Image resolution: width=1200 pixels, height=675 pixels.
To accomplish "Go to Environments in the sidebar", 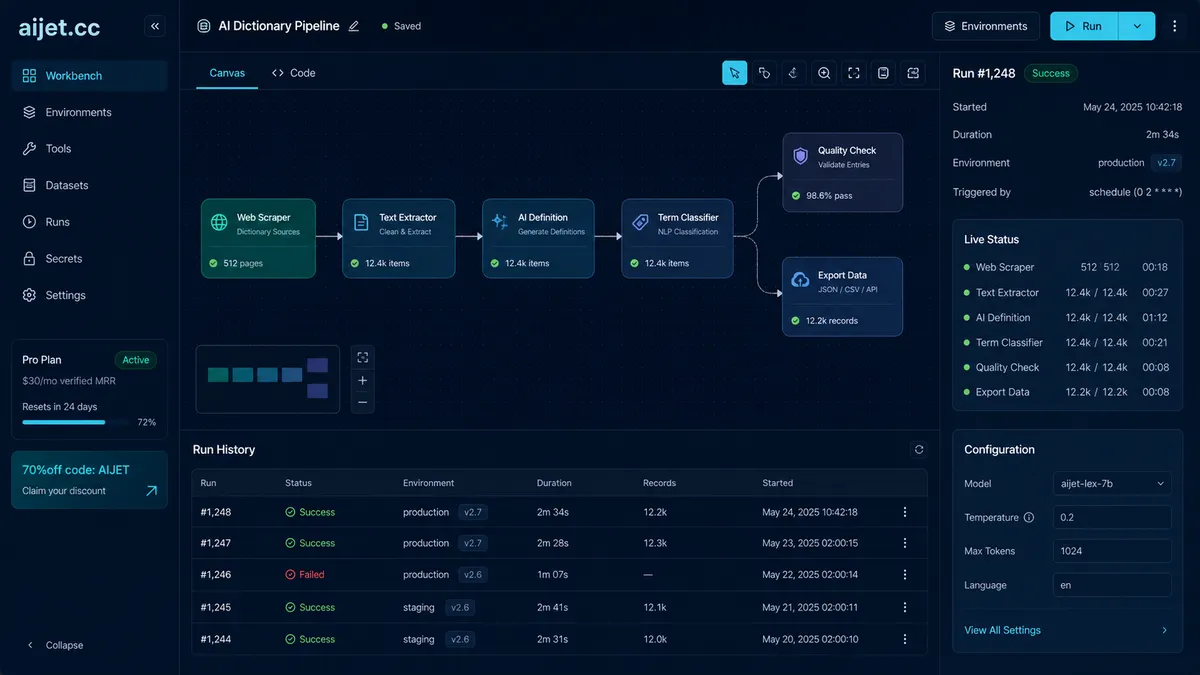I will [90, 112].
